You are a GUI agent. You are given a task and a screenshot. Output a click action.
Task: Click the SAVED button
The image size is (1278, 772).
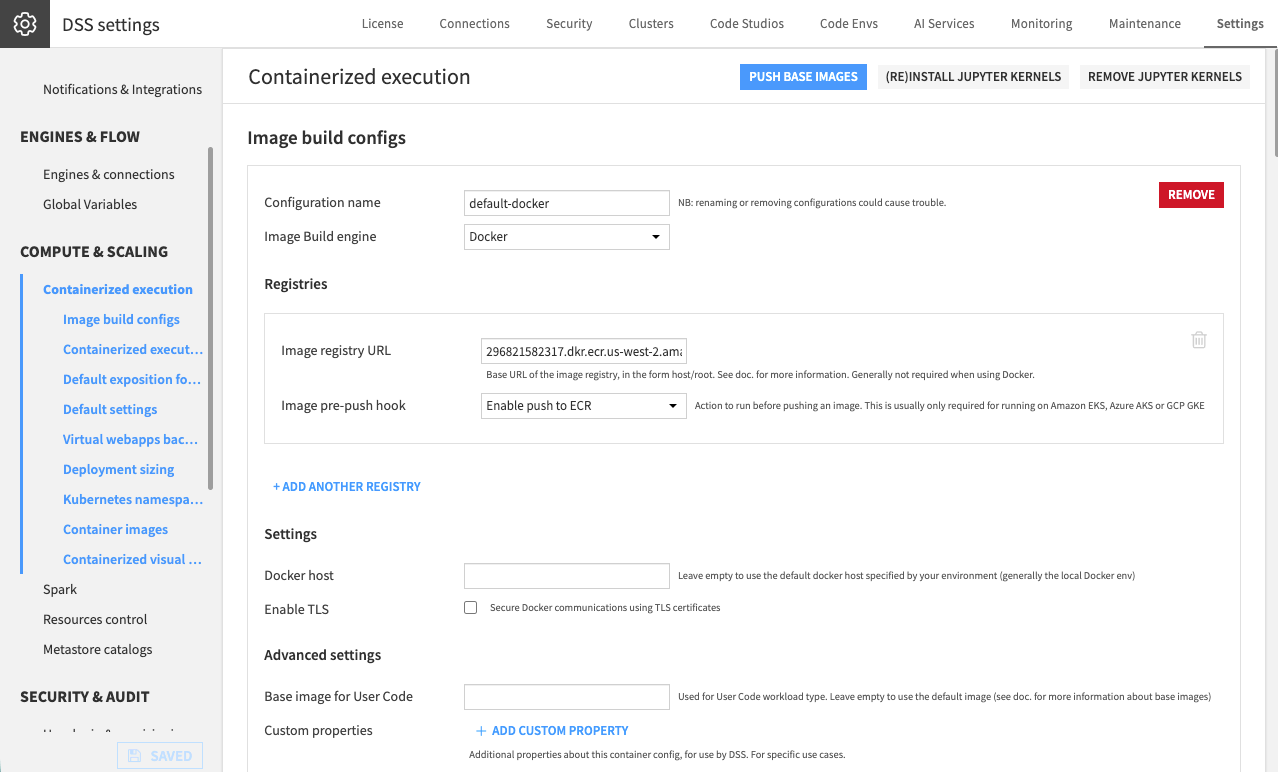[x=160, y=756]
